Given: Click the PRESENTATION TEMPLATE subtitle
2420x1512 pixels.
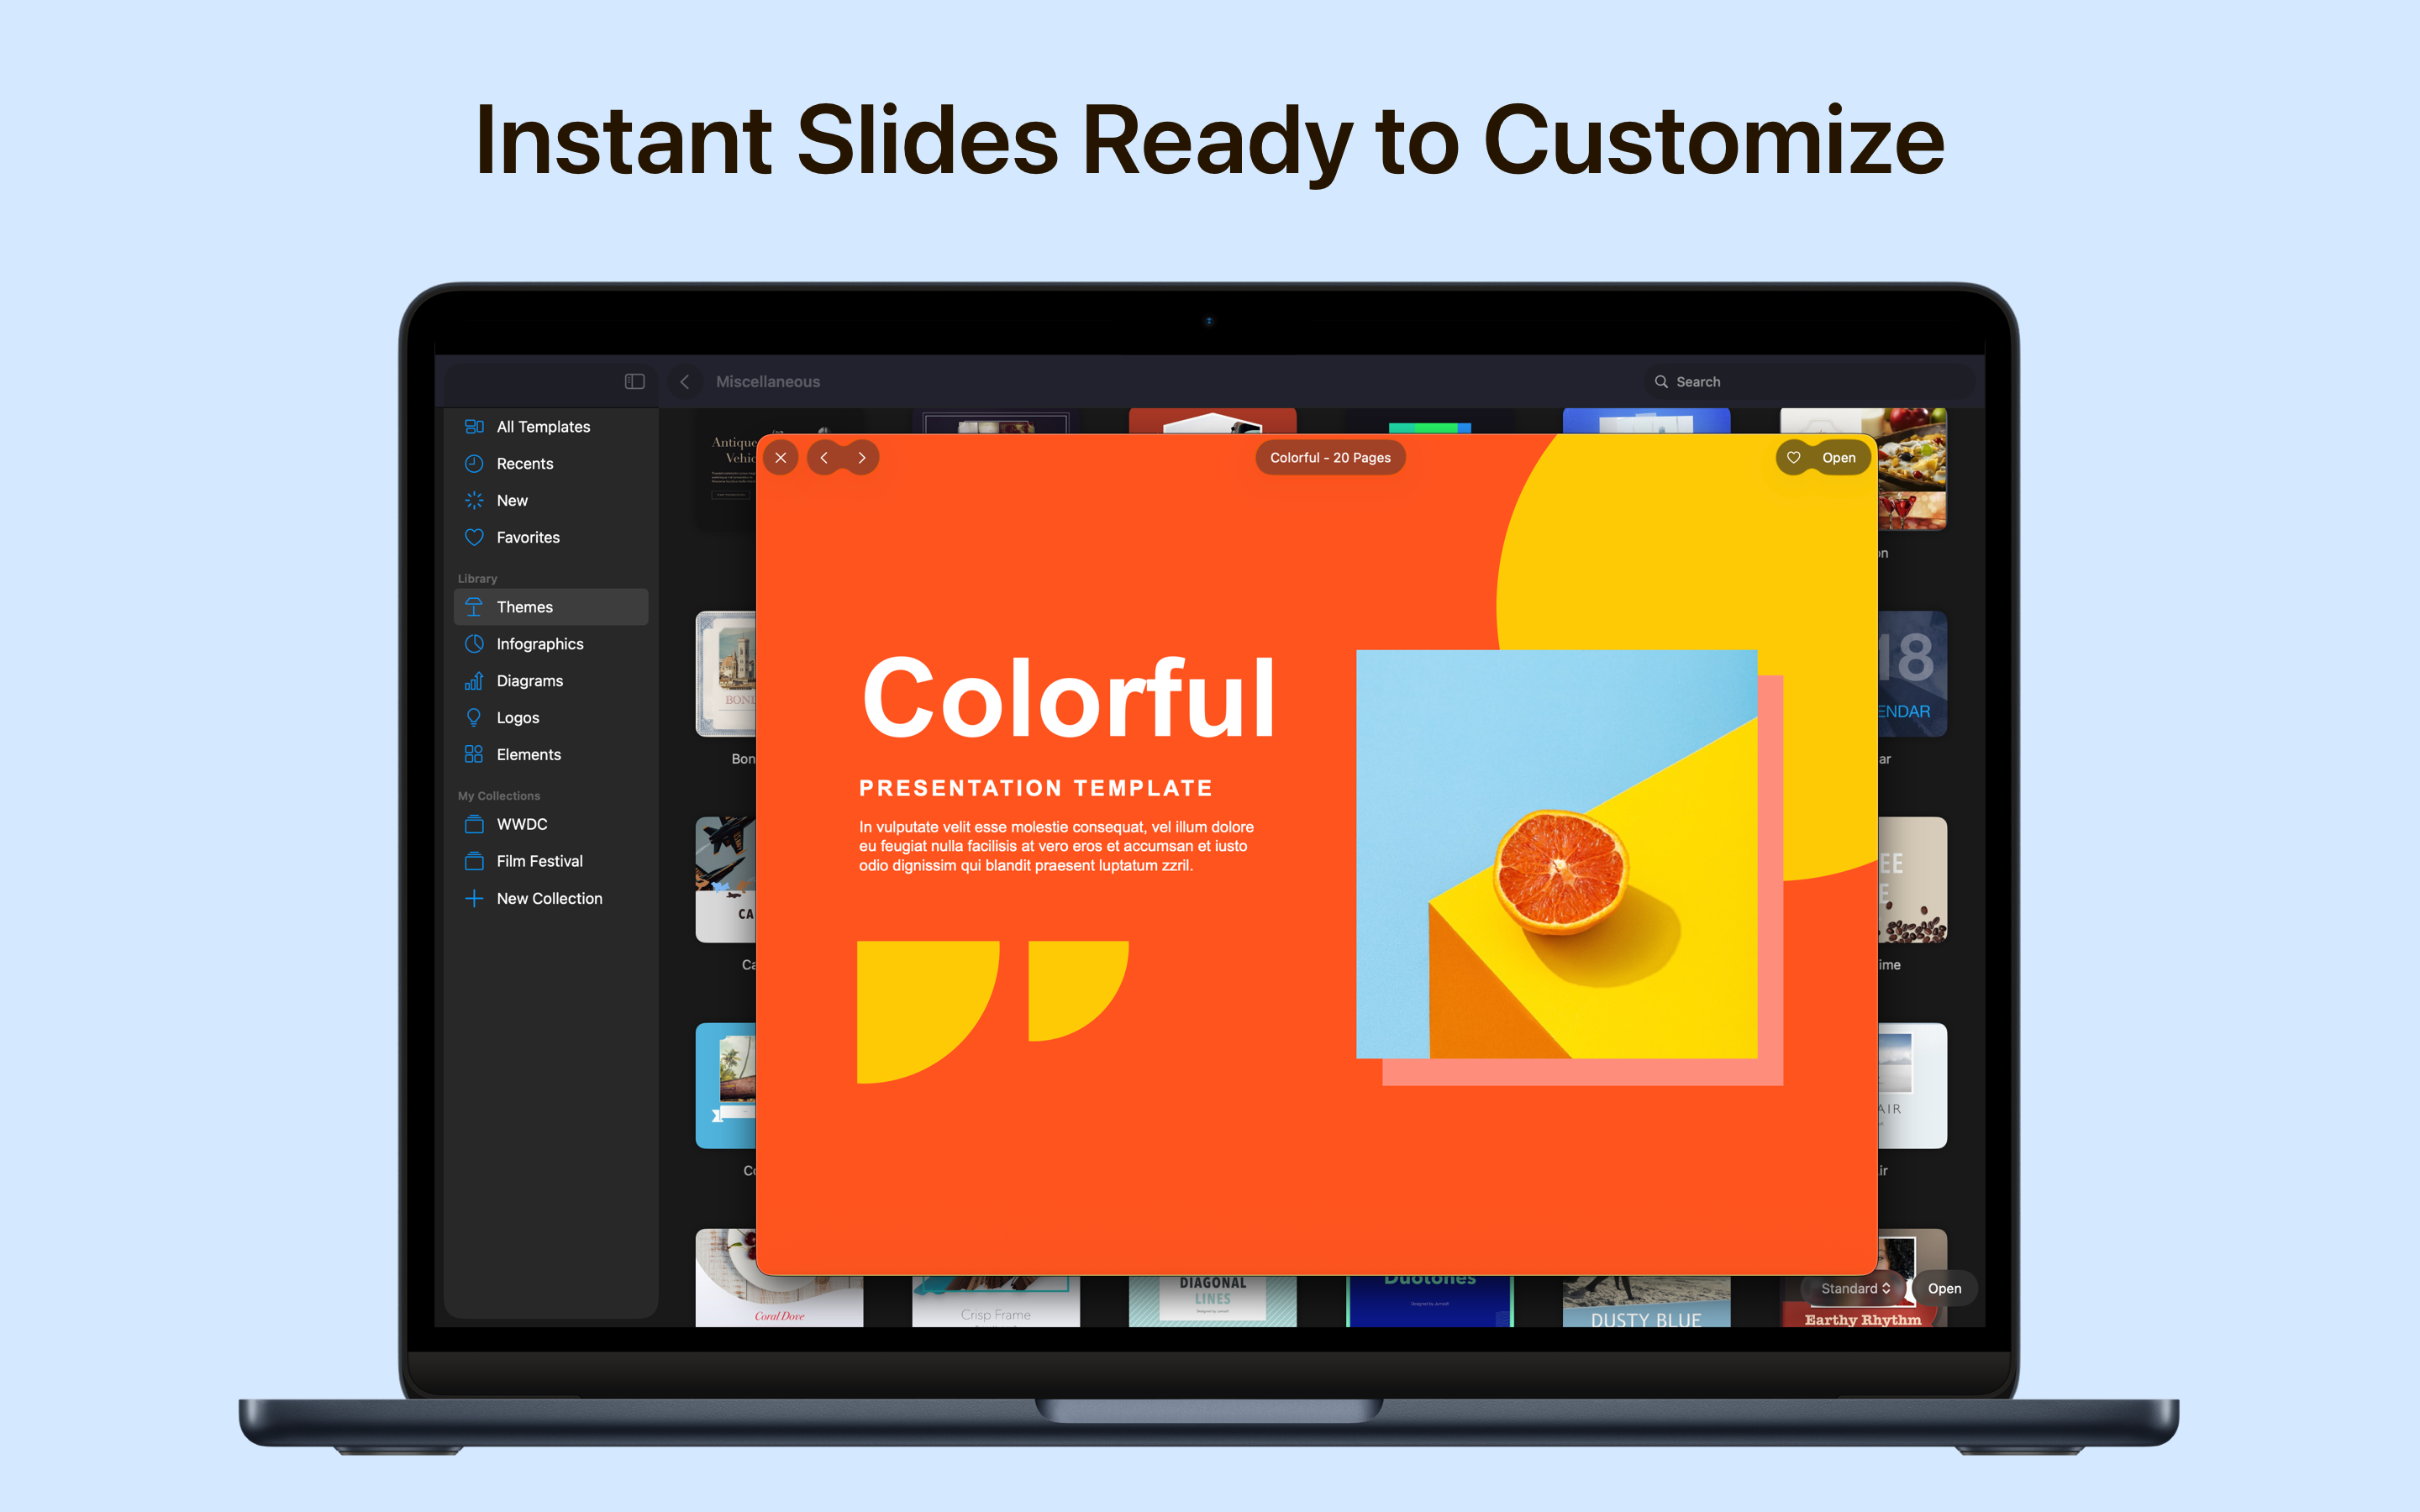Looking at the screenshot, I should pyautogui.click(x=1035, y=788).
